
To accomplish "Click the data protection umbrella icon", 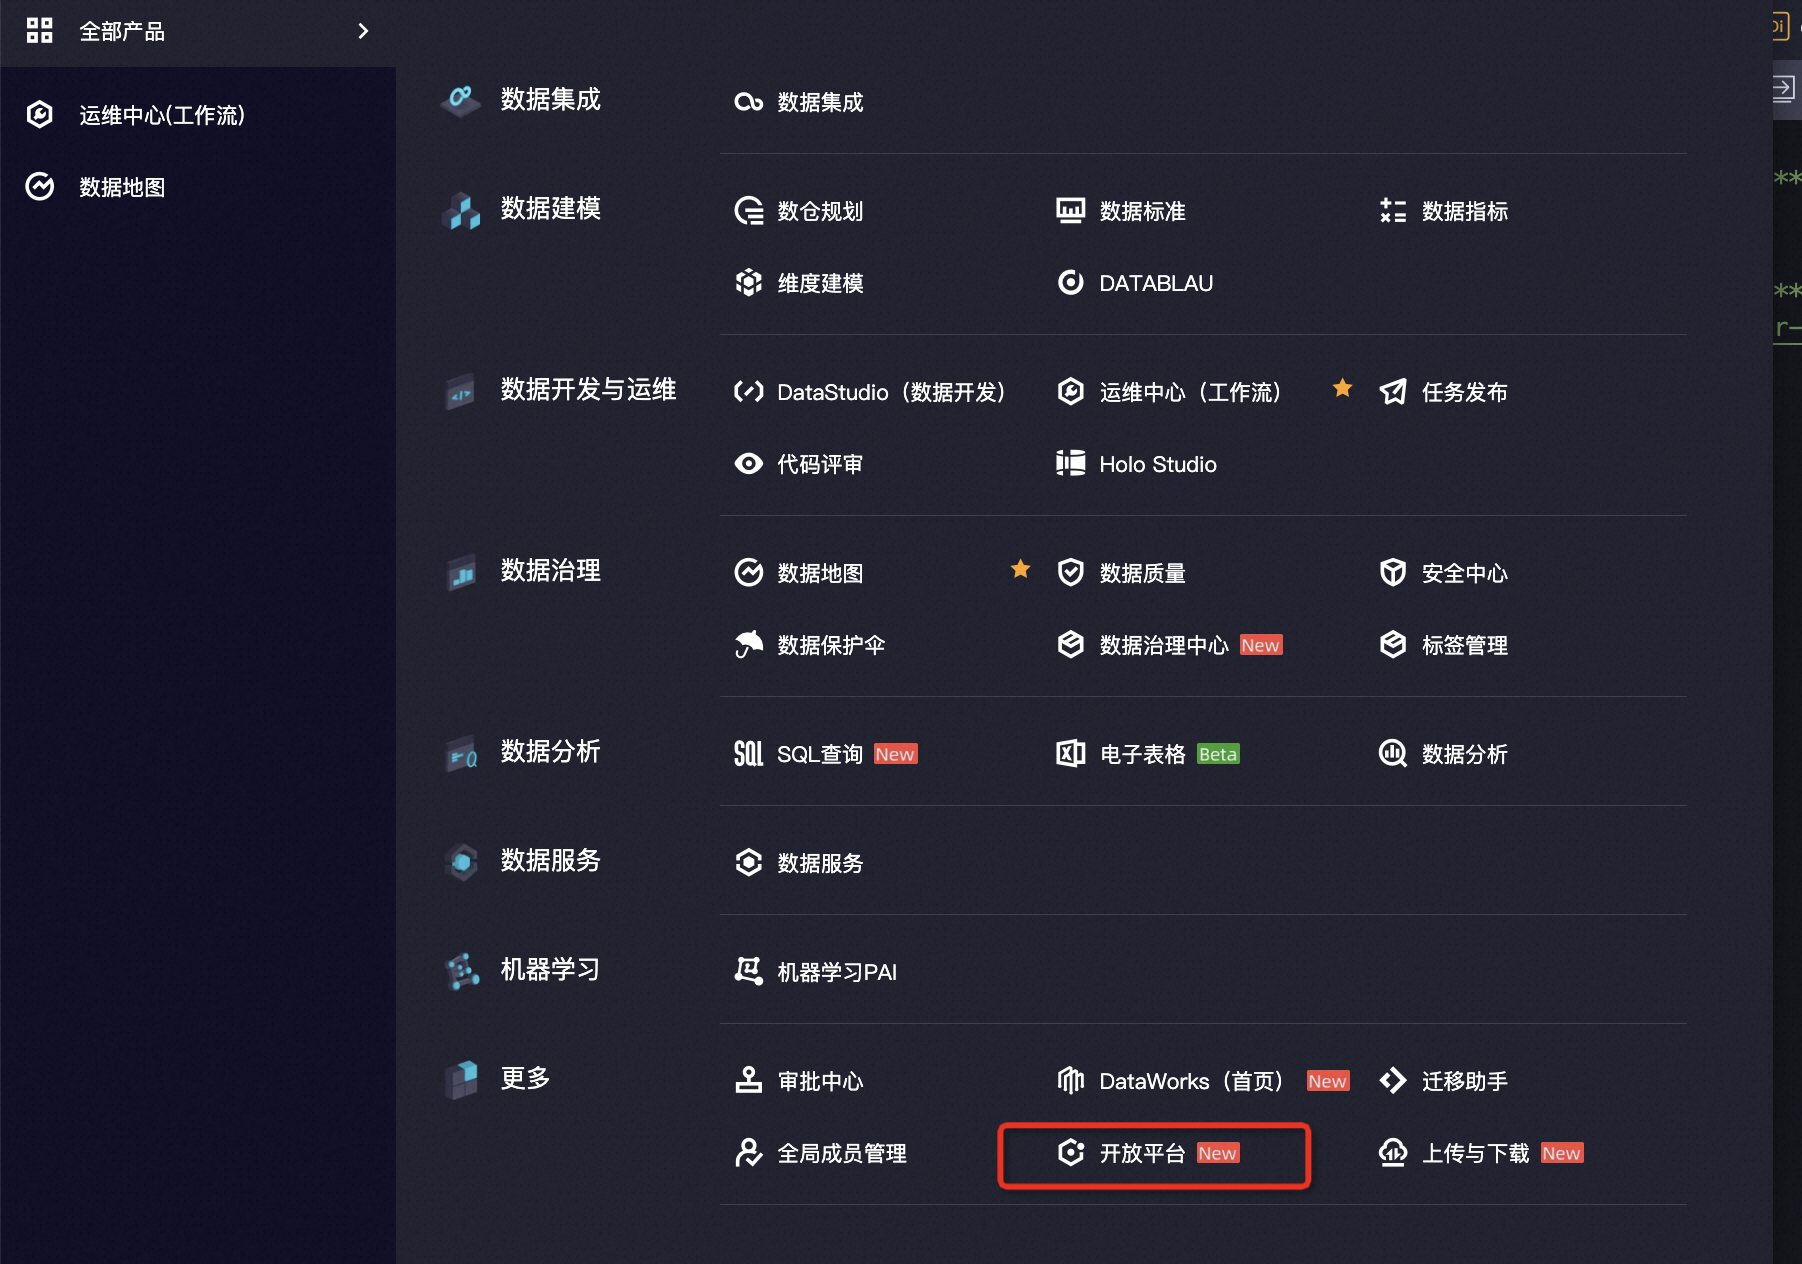I will coord(748,645).
